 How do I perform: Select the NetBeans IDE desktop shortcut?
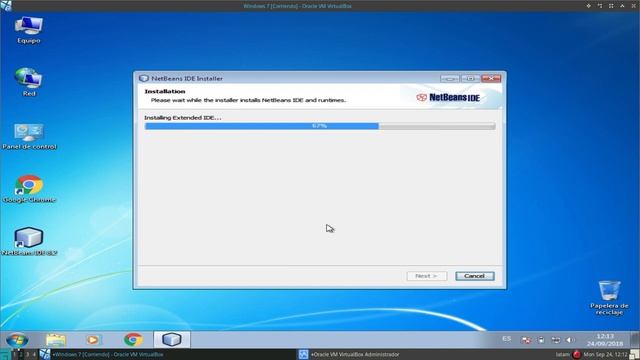pos(29,242)
